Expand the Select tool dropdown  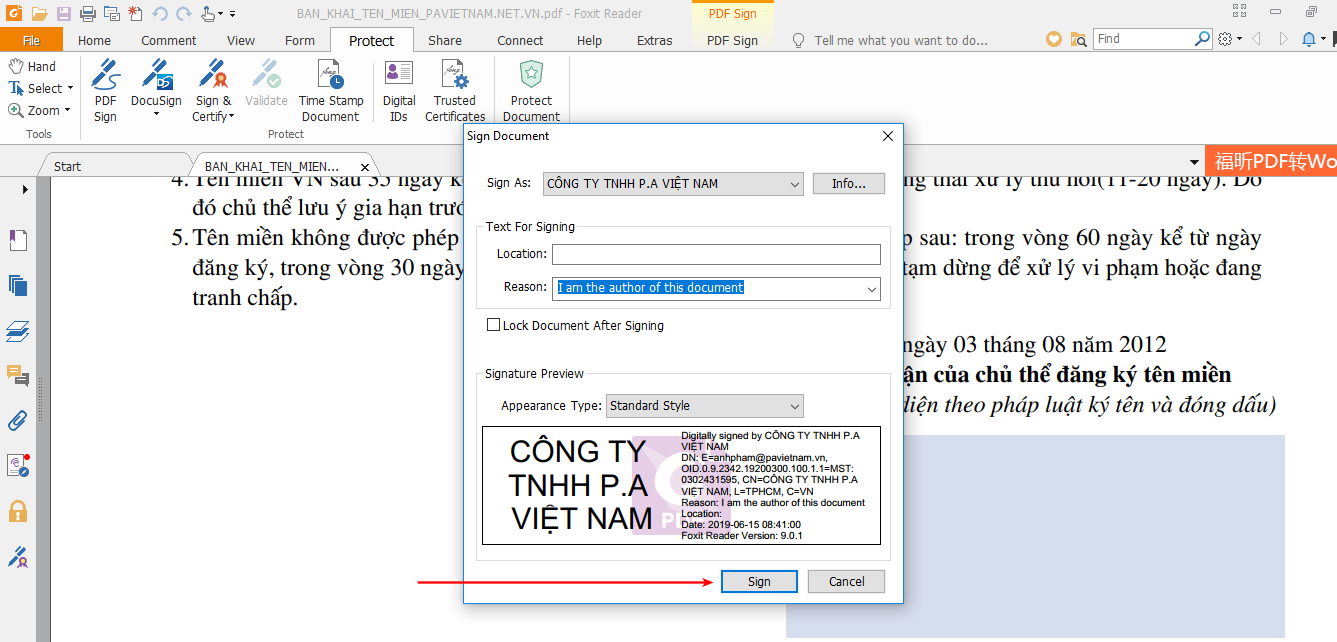[70, 89]
